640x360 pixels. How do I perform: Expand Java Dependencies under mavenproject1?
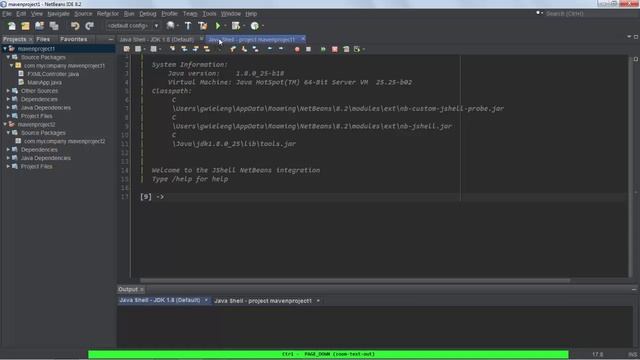(8, 108)
